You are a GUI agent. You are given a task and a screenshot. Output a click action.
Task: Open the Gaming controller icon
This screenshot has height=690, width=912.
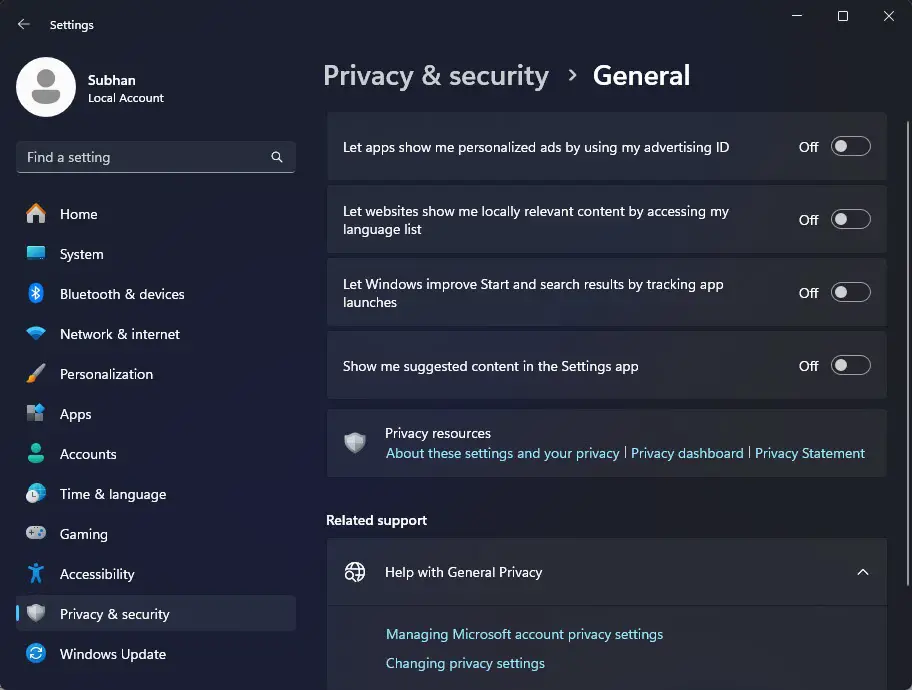coord(36,533)
